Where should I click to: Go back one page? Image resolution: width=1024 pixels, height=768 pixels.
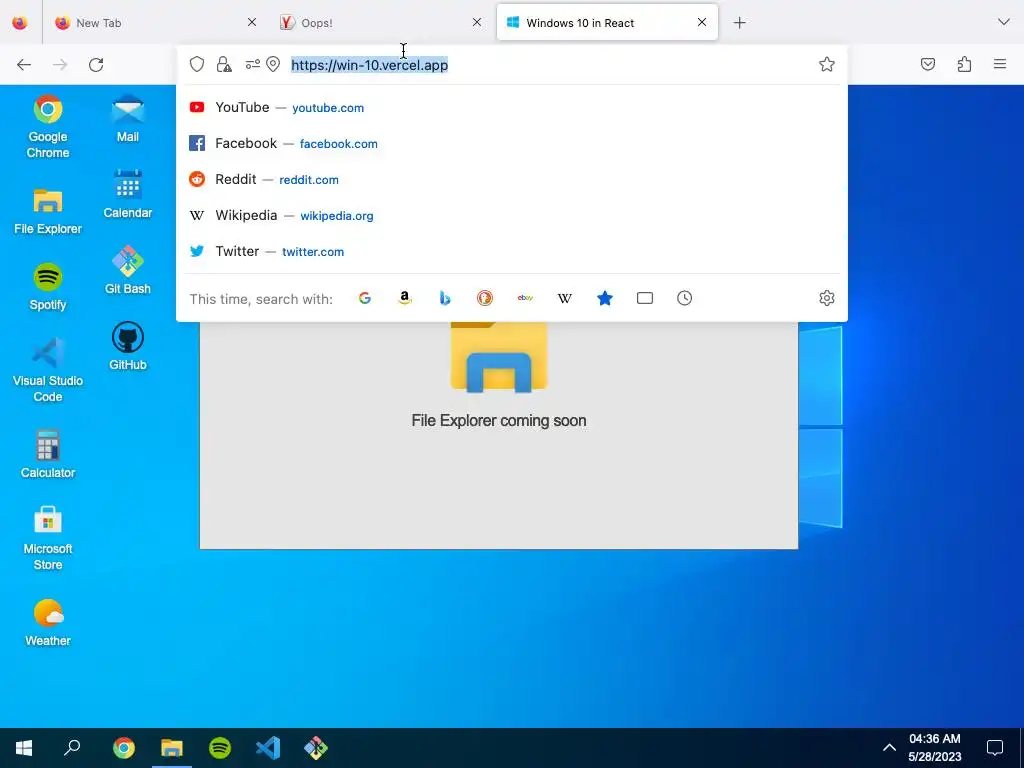pos(24,65)
